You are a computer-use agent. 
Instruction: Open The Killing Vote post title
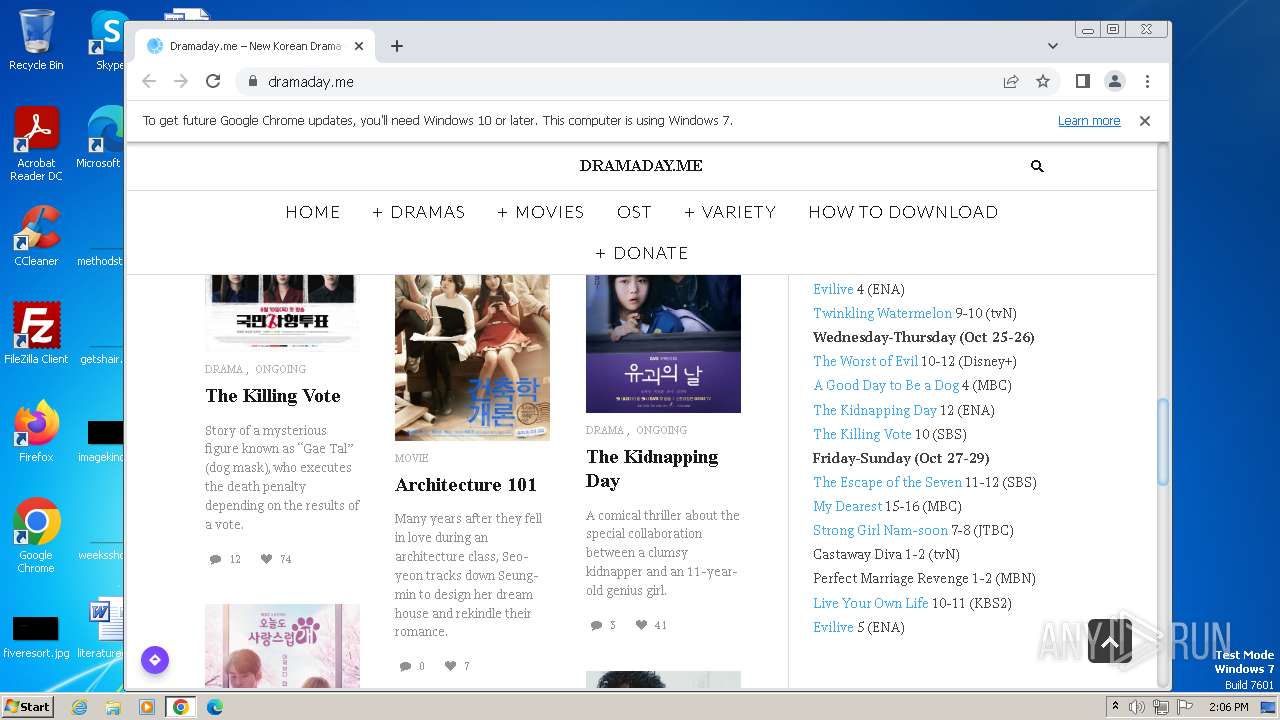point(273,396)
